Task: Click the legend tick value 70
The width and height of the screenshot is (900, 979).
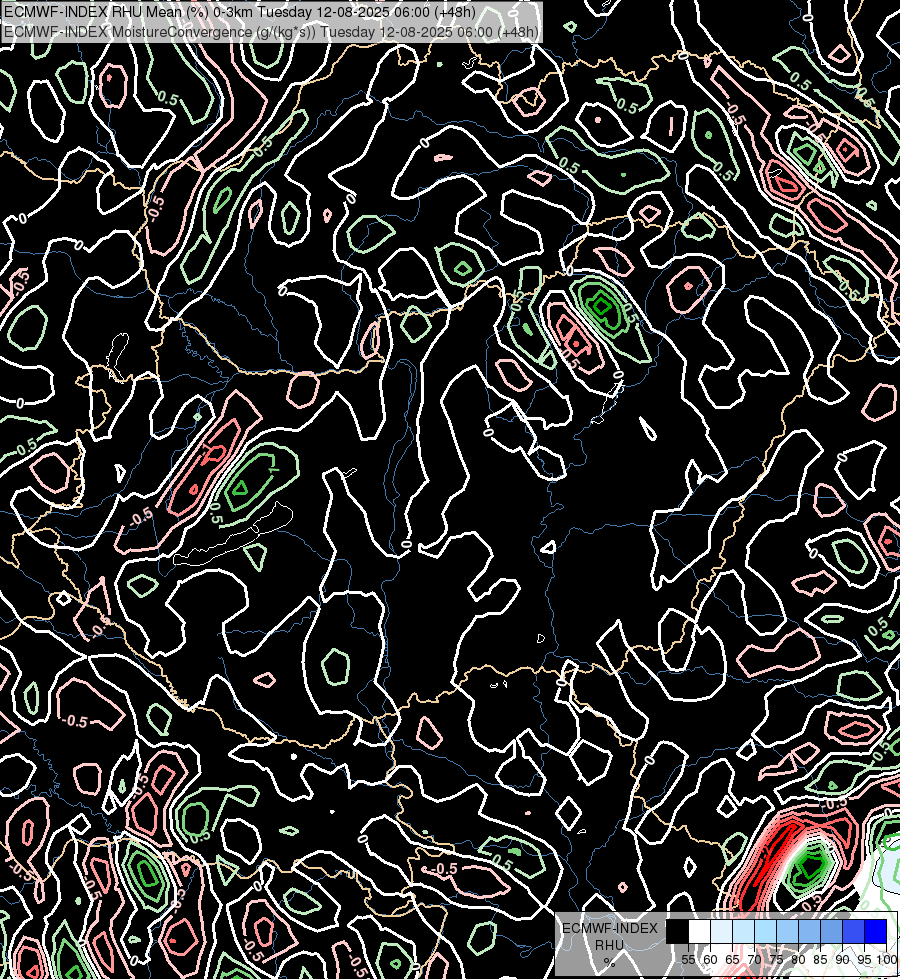Action: (x=754, y=960)
